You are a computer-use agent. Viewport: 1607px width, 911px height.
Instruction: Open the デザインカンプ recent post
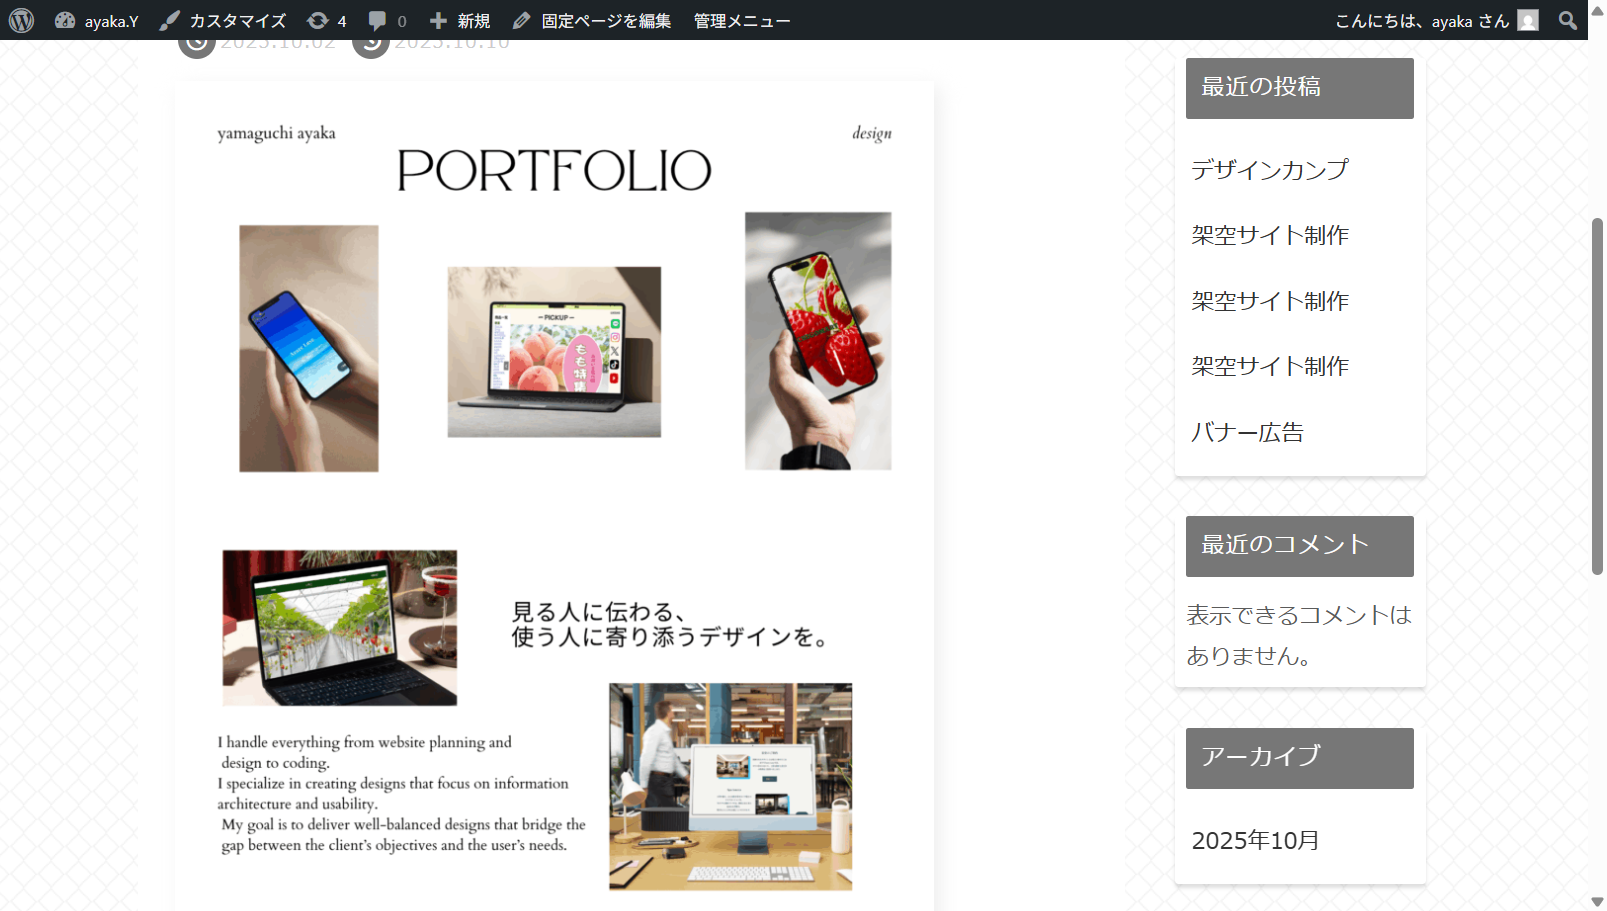tap(1269, 170)
